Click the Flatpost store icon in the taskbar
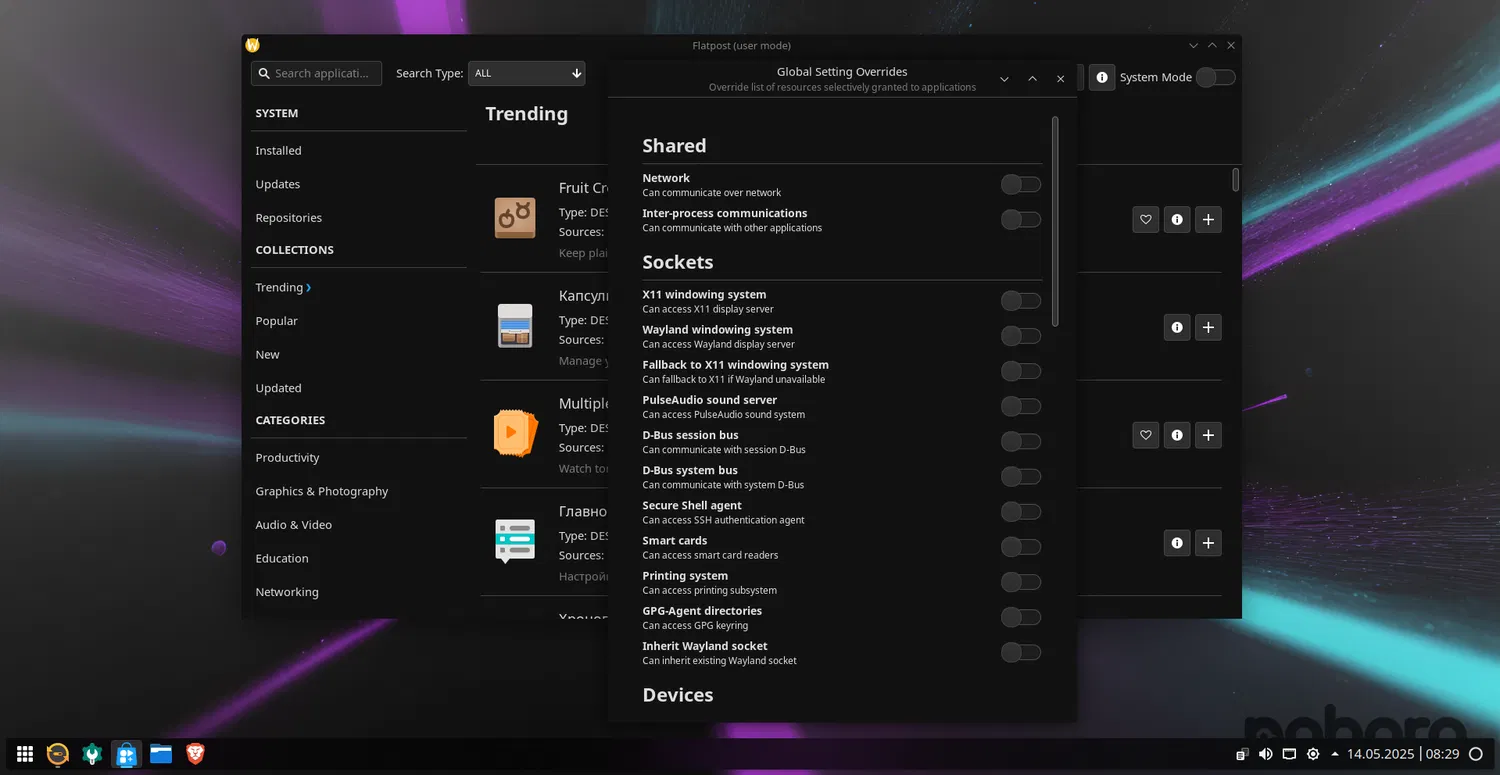 [126, 754]
